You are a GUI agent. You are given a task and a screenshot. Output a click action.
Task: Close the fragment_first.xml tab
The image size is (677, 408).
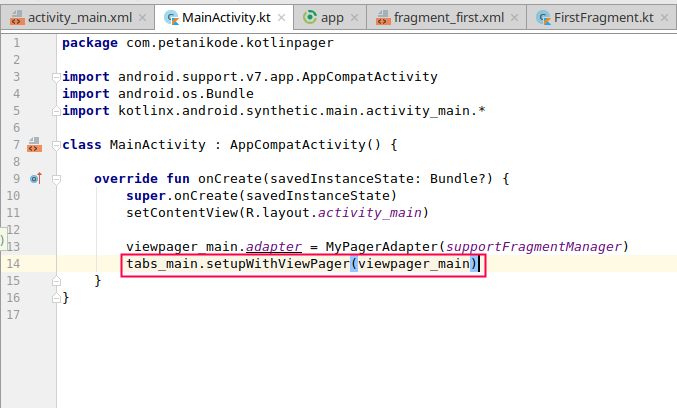pyautogui.click(x=516, y=17)
